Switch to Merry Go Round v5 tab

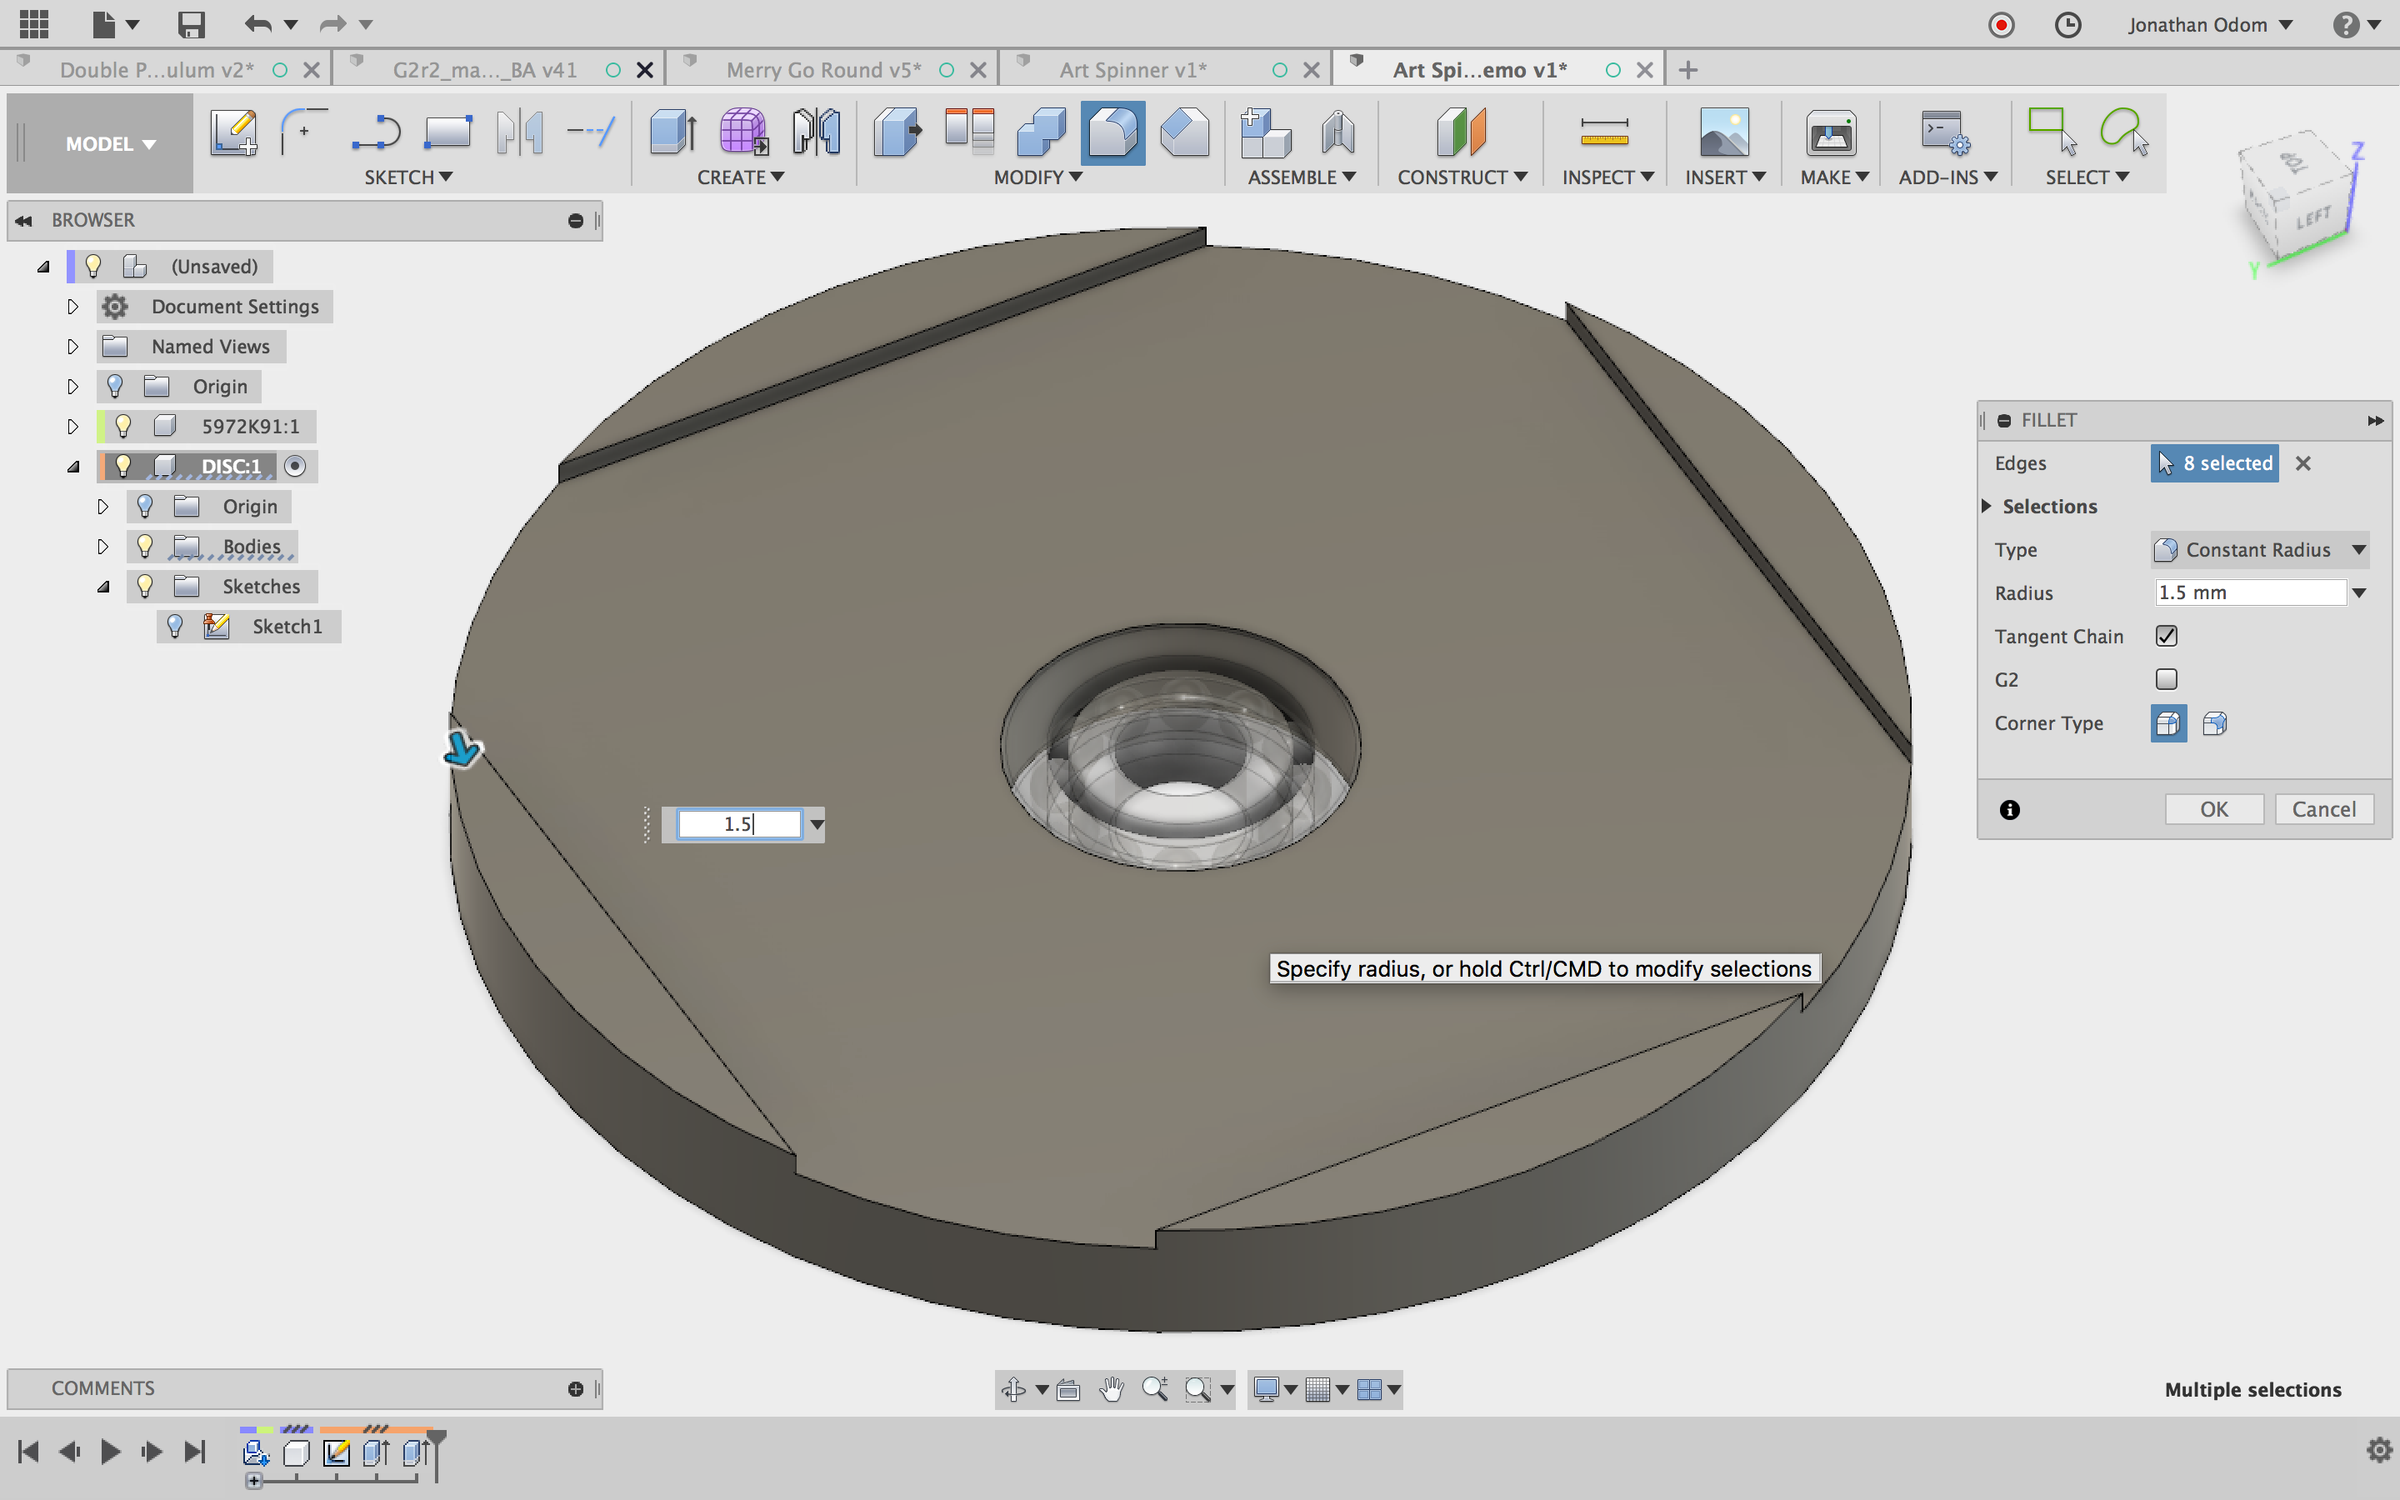(822, 69)
